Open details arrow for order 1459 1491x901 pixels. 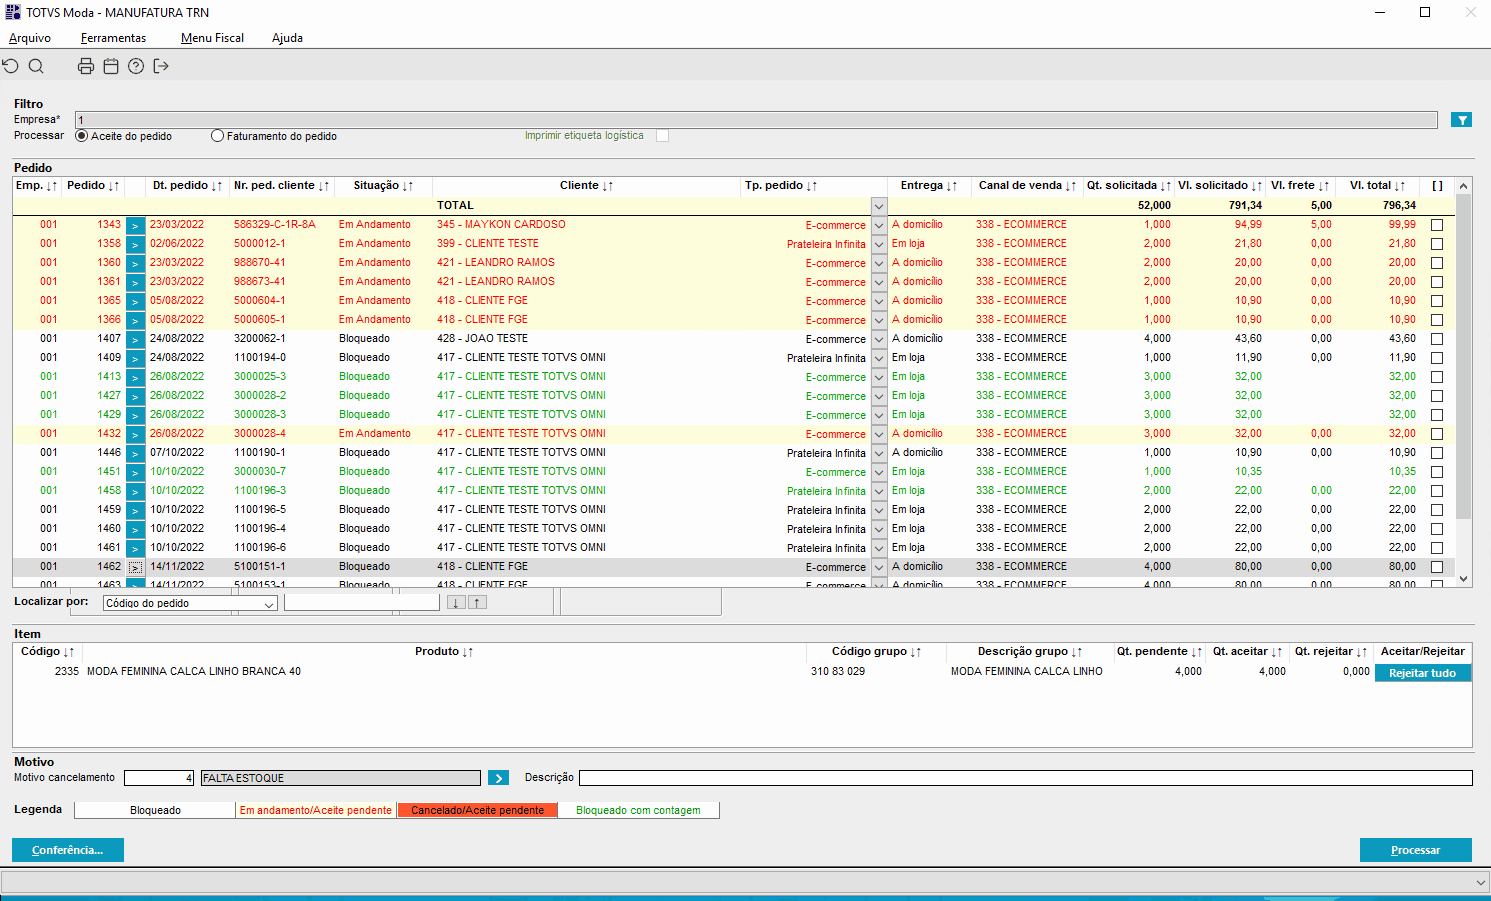click(135, 510)
